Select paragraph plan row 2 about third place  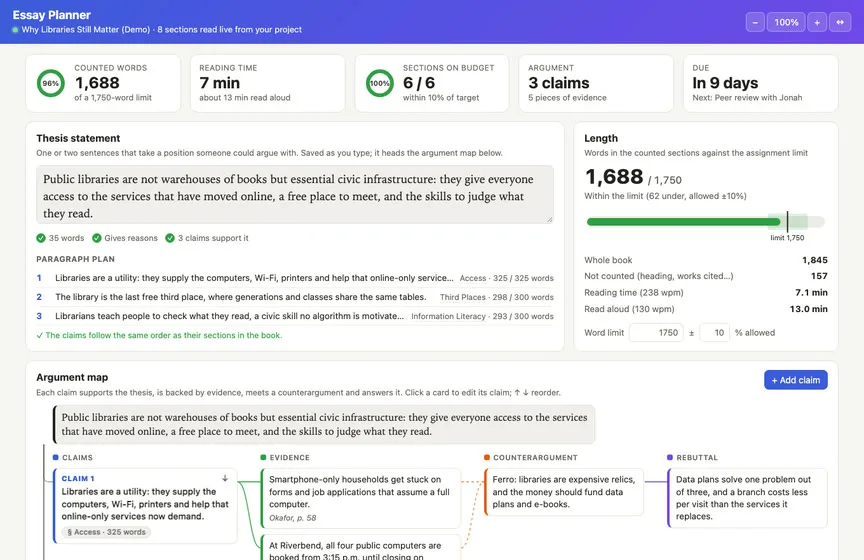tap(295, 297)
